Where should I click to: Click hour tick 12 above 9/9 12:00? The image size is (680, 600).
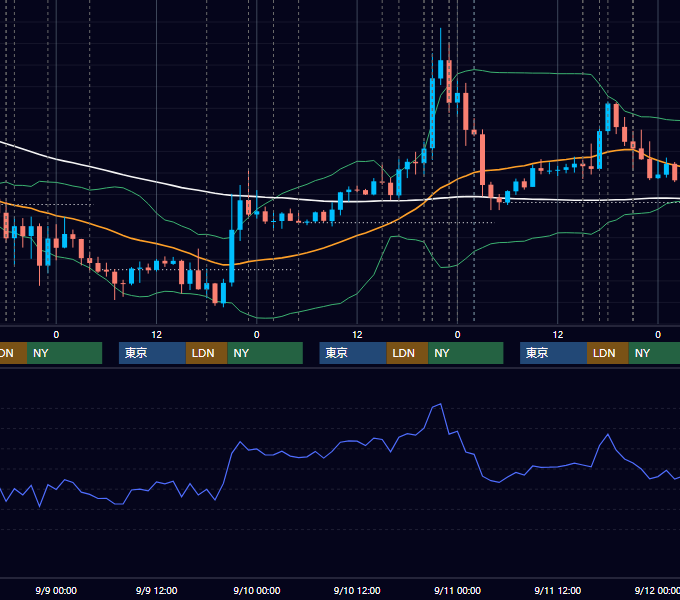click(x=157, y=335)
